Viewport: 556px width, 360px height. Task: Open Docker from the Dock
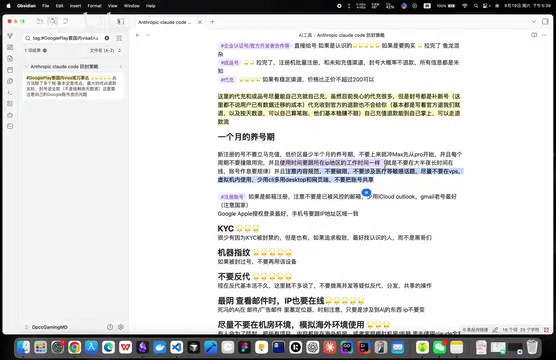pos(160,347)
